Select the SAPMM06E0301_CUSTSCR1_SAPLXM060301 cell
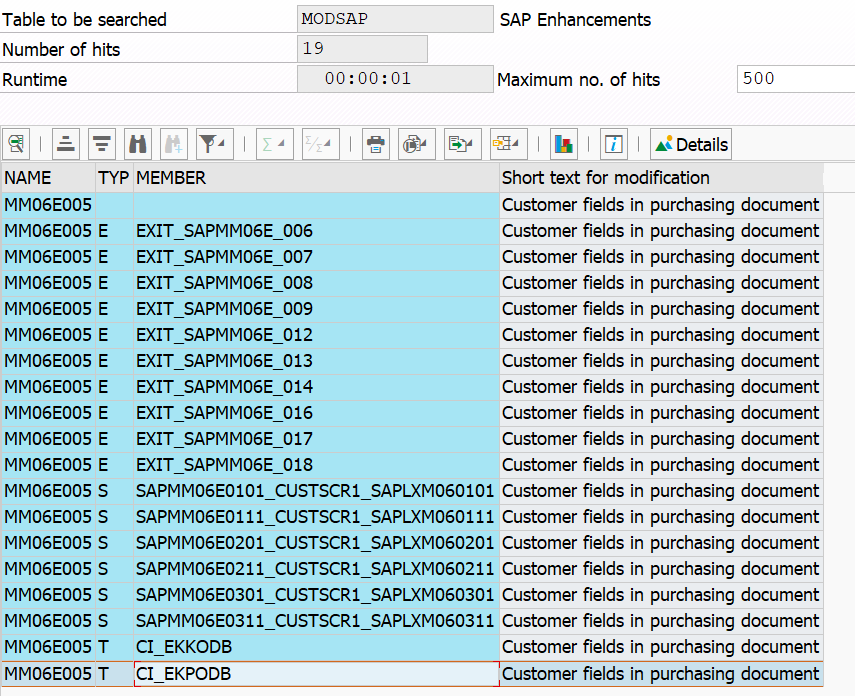The width and height of the screenshot is (855, 696). tap(316, 595)
